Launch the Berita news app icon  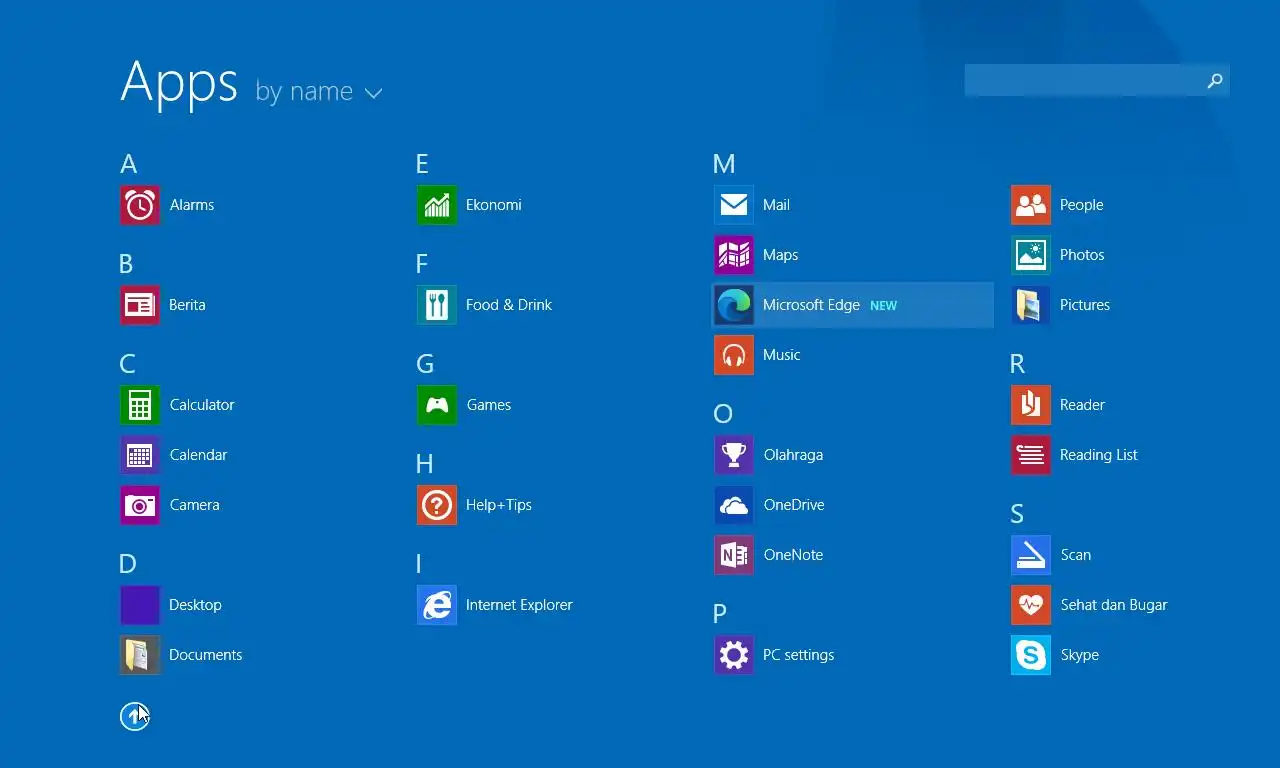click(x=140, y=305)
